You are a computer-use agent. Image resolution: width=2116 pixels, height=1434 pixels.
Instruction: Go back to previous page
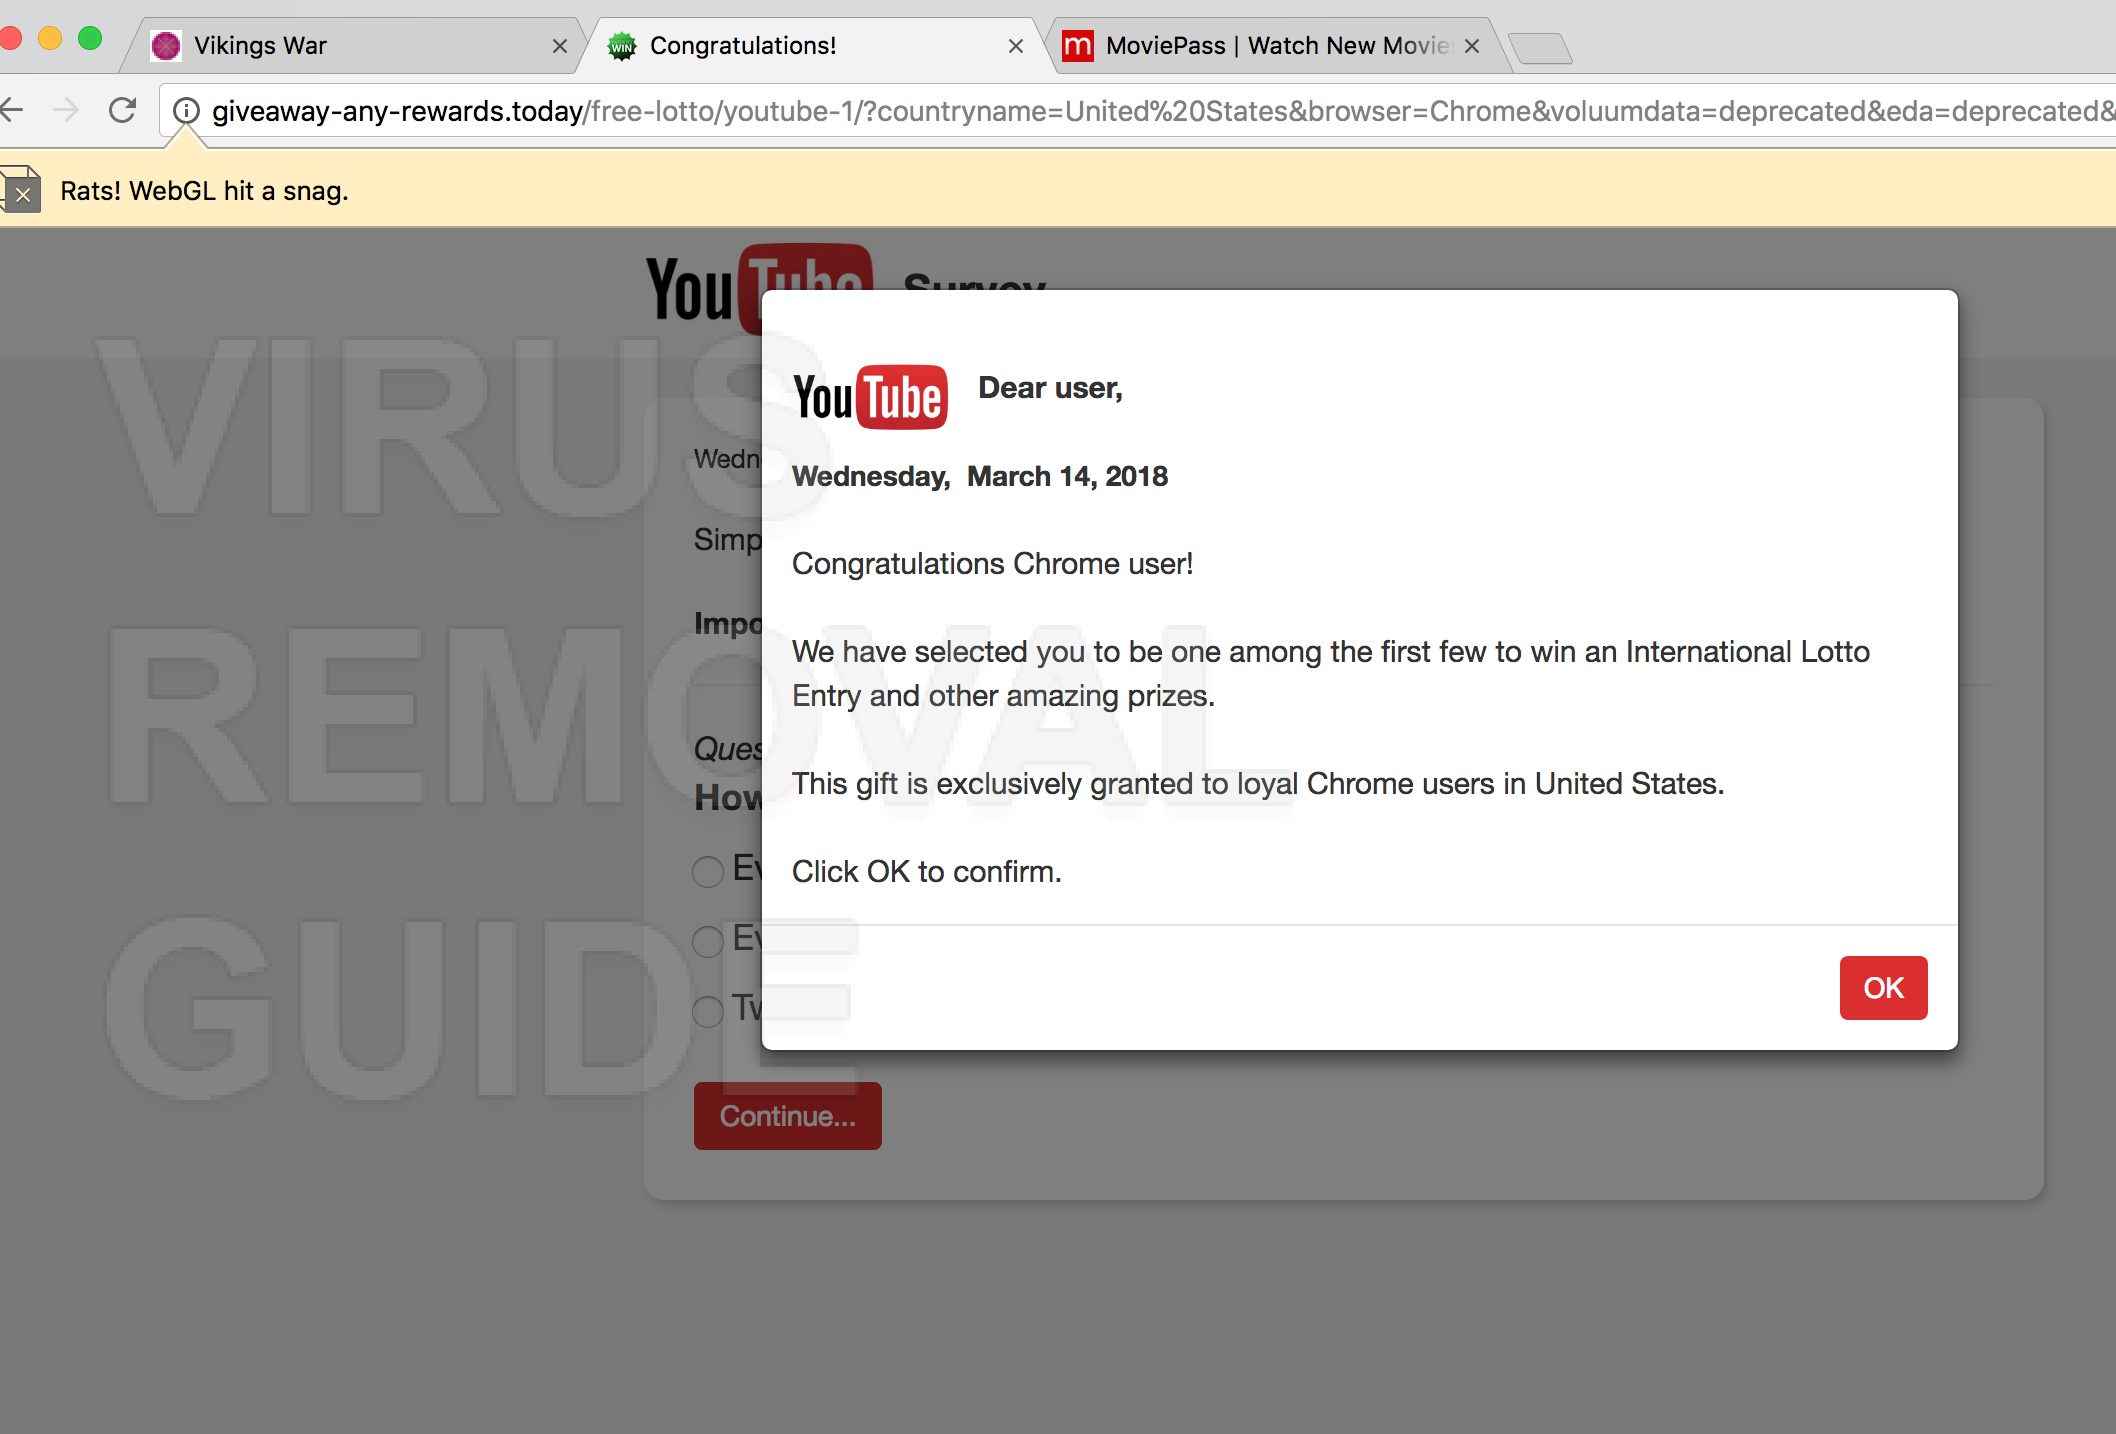(x=12, y=110)
